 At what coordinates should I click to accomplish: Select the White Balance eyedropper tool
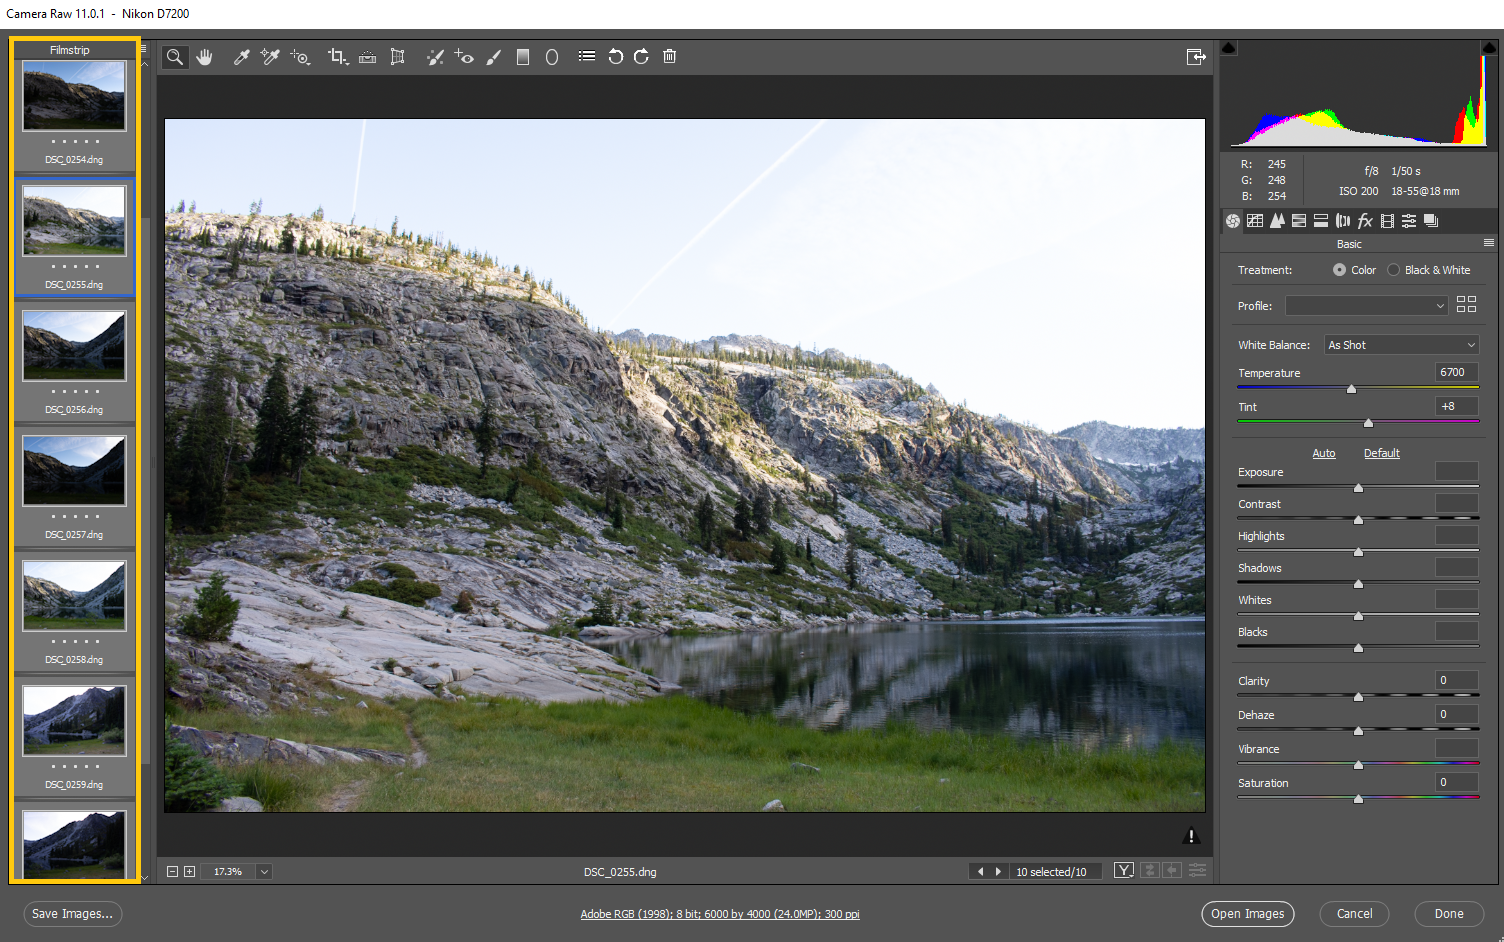pyautogui.click(x=241, y=56)
